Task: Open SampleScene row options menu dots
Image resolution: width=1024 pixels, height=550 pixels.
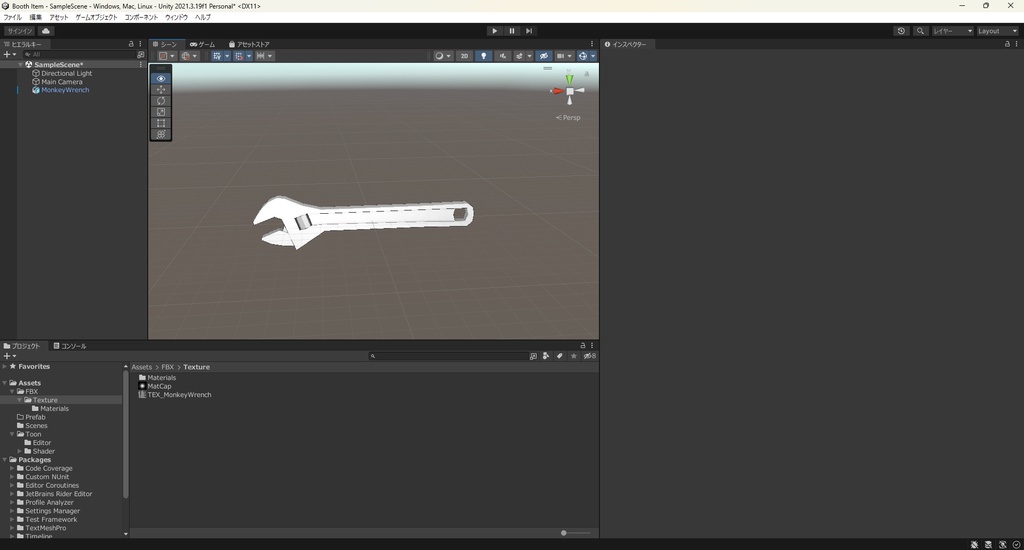Action: (x=140, y=65)
